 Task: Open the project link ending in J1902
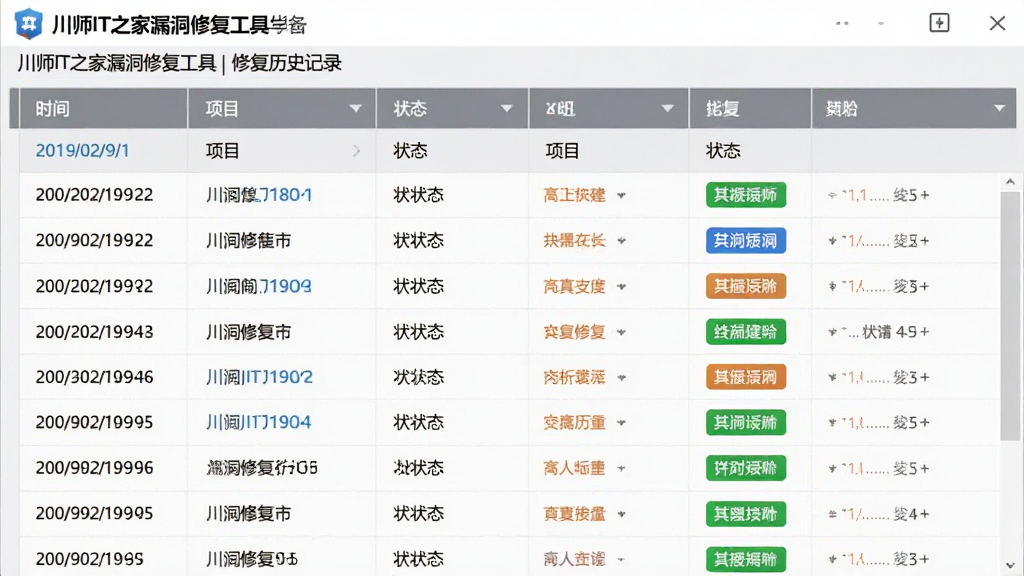(x=259, y=377)
